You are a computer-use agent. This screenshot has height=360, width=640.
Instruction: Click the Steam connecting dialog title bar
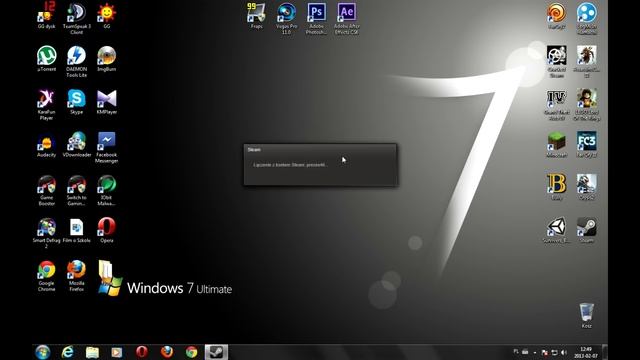pyautogui.click(x=320, y=149)
